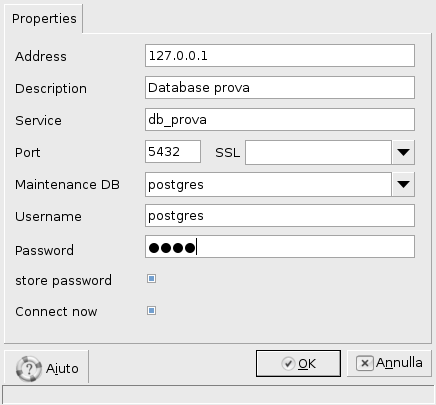Click the Username label
The image size is (436, 405).
[48, 217]
